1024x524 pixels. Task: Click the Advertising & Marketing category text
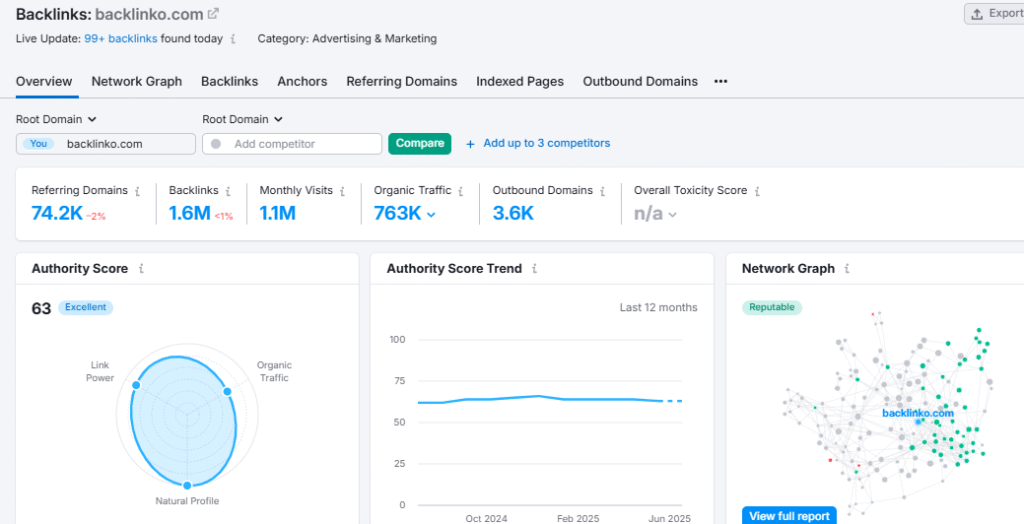tap(374, 39)
